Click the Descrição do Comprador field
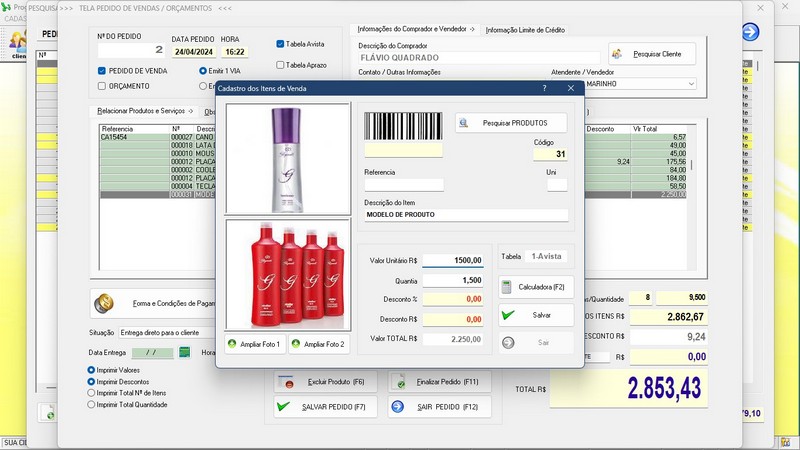Screen dimensions: 800x450 (479, 58)
